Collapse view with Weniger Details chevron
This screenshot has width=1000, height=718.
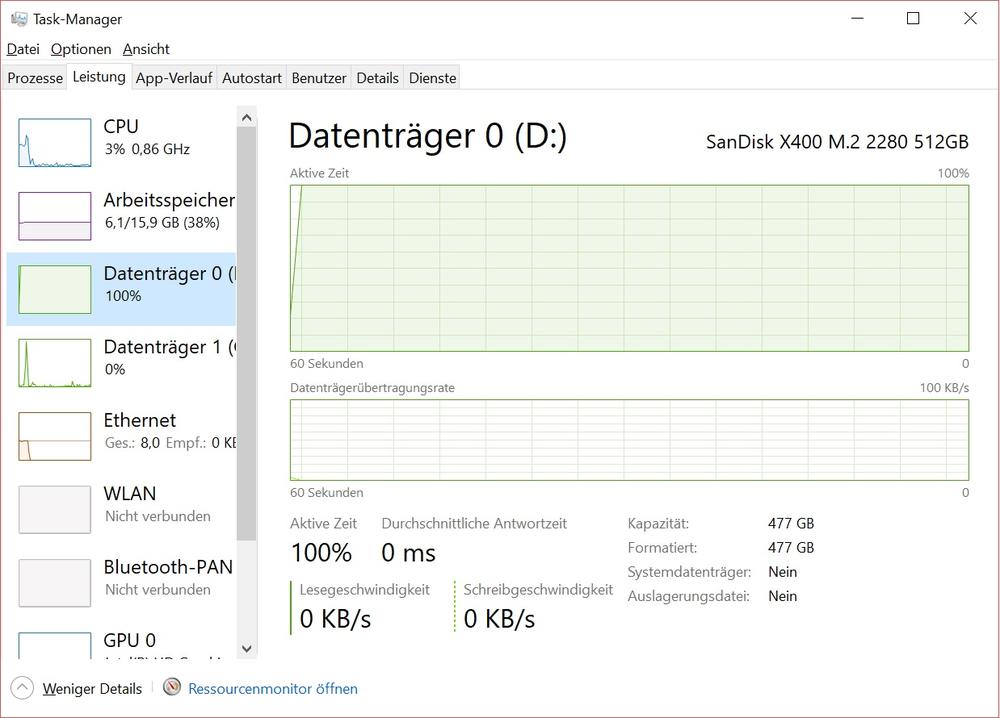pos(23,688)
